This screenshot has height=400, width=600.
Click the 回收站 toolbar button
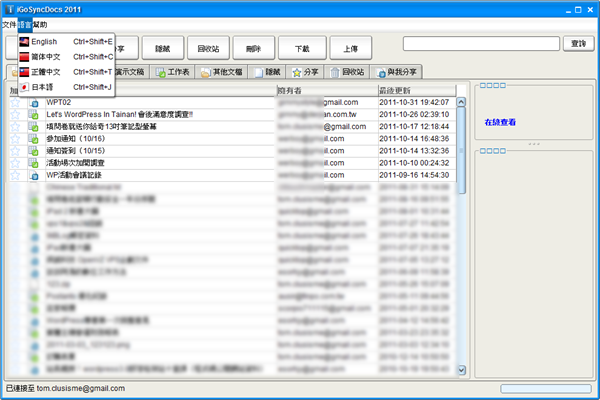(x=208, y=48)
